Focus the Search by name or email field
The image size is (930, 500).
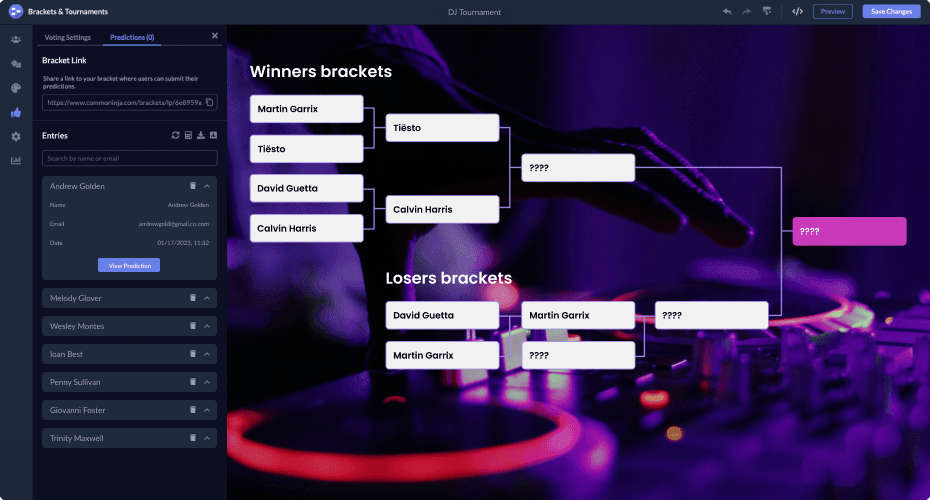[x=129, y=158]
